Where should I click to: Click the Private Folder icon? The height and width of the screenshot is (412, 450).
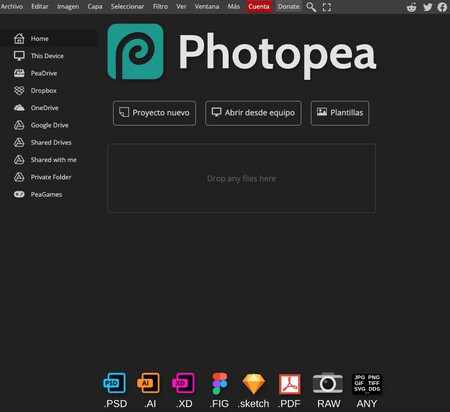19,177
